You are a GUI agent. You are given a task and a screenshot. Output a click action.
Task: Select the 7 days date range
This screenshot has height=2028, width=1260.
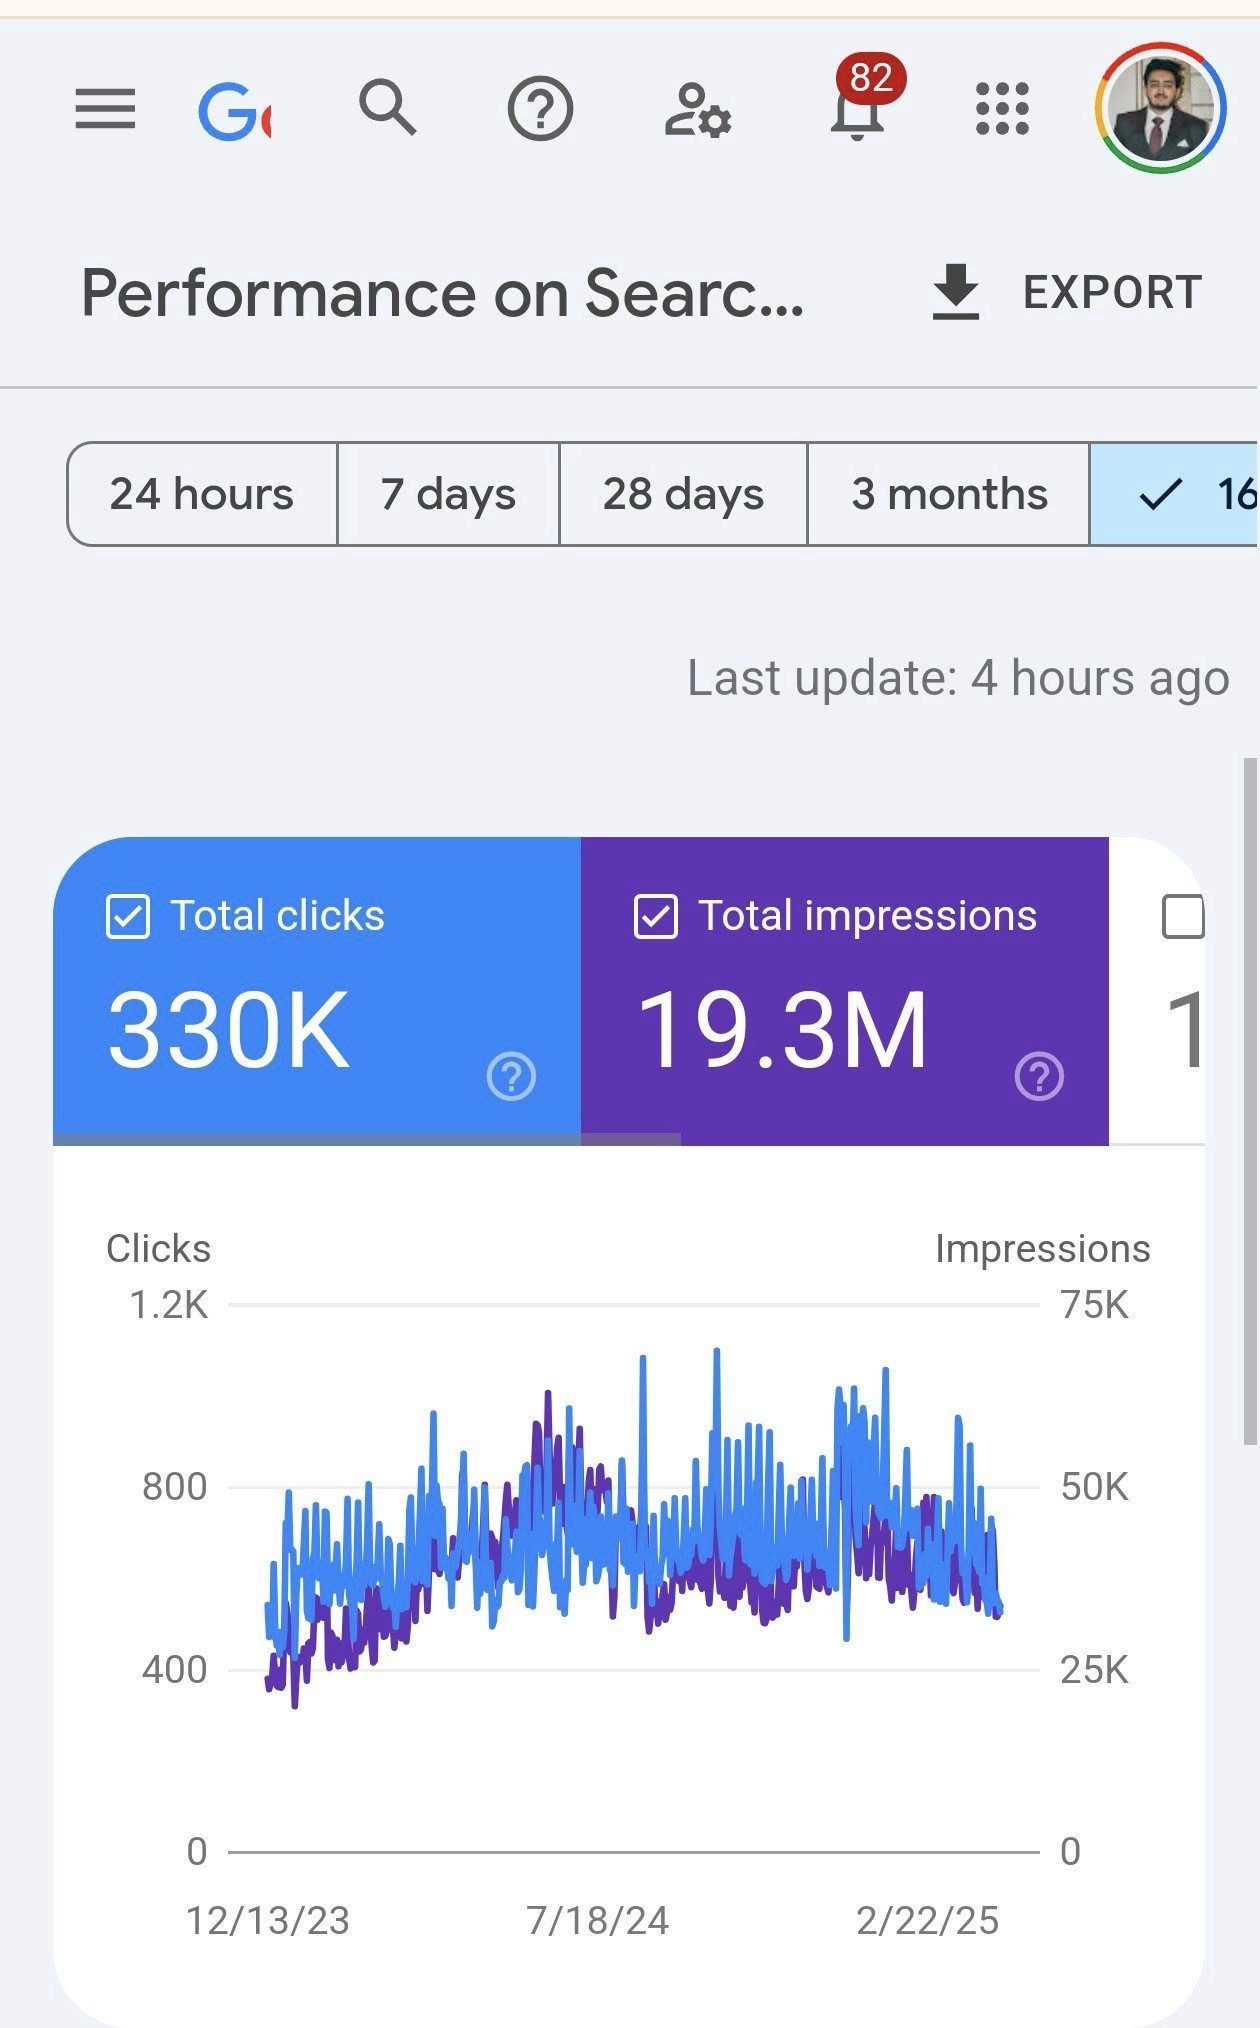448,494
